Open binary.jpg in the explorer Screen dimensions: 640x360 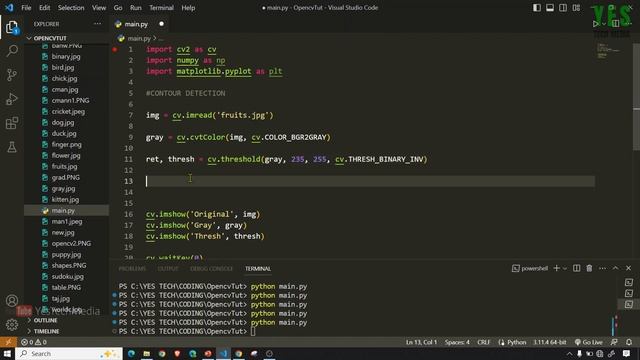[66, 56]
